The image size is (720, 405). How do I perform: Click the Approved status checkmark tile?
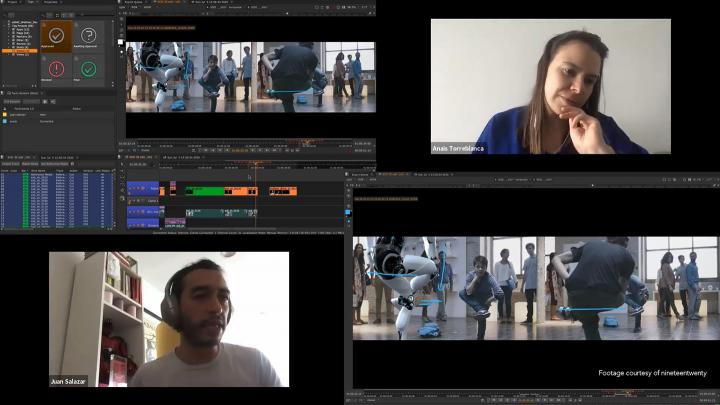pyautogui.click(x=57, y=39)
